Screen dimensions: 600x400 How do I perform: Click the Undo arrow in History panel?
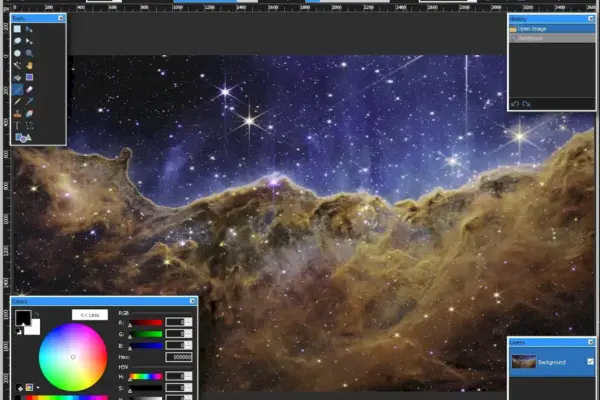point(515,104)
